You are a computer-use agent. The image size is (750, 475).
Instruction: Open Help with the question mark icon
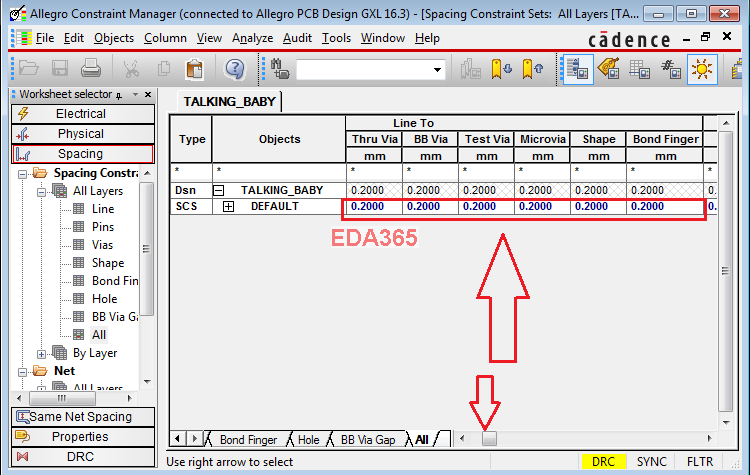click(x=235, y=69)
